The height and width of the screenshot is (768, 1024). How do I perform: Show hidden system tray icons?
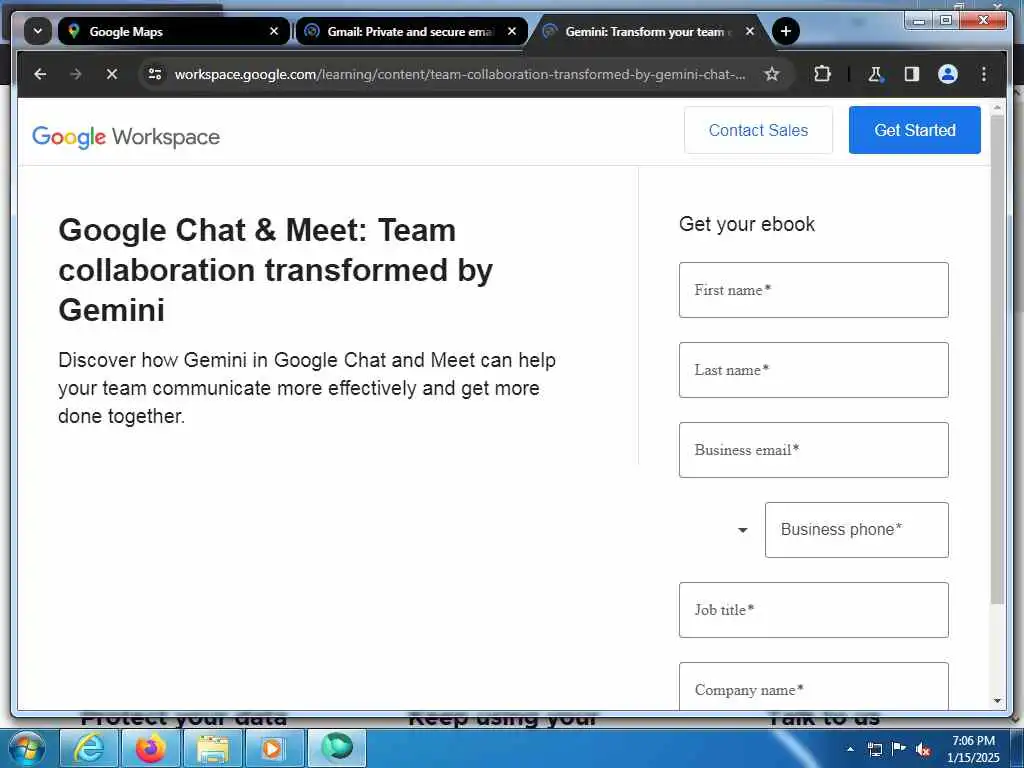[x=850, y=749]
